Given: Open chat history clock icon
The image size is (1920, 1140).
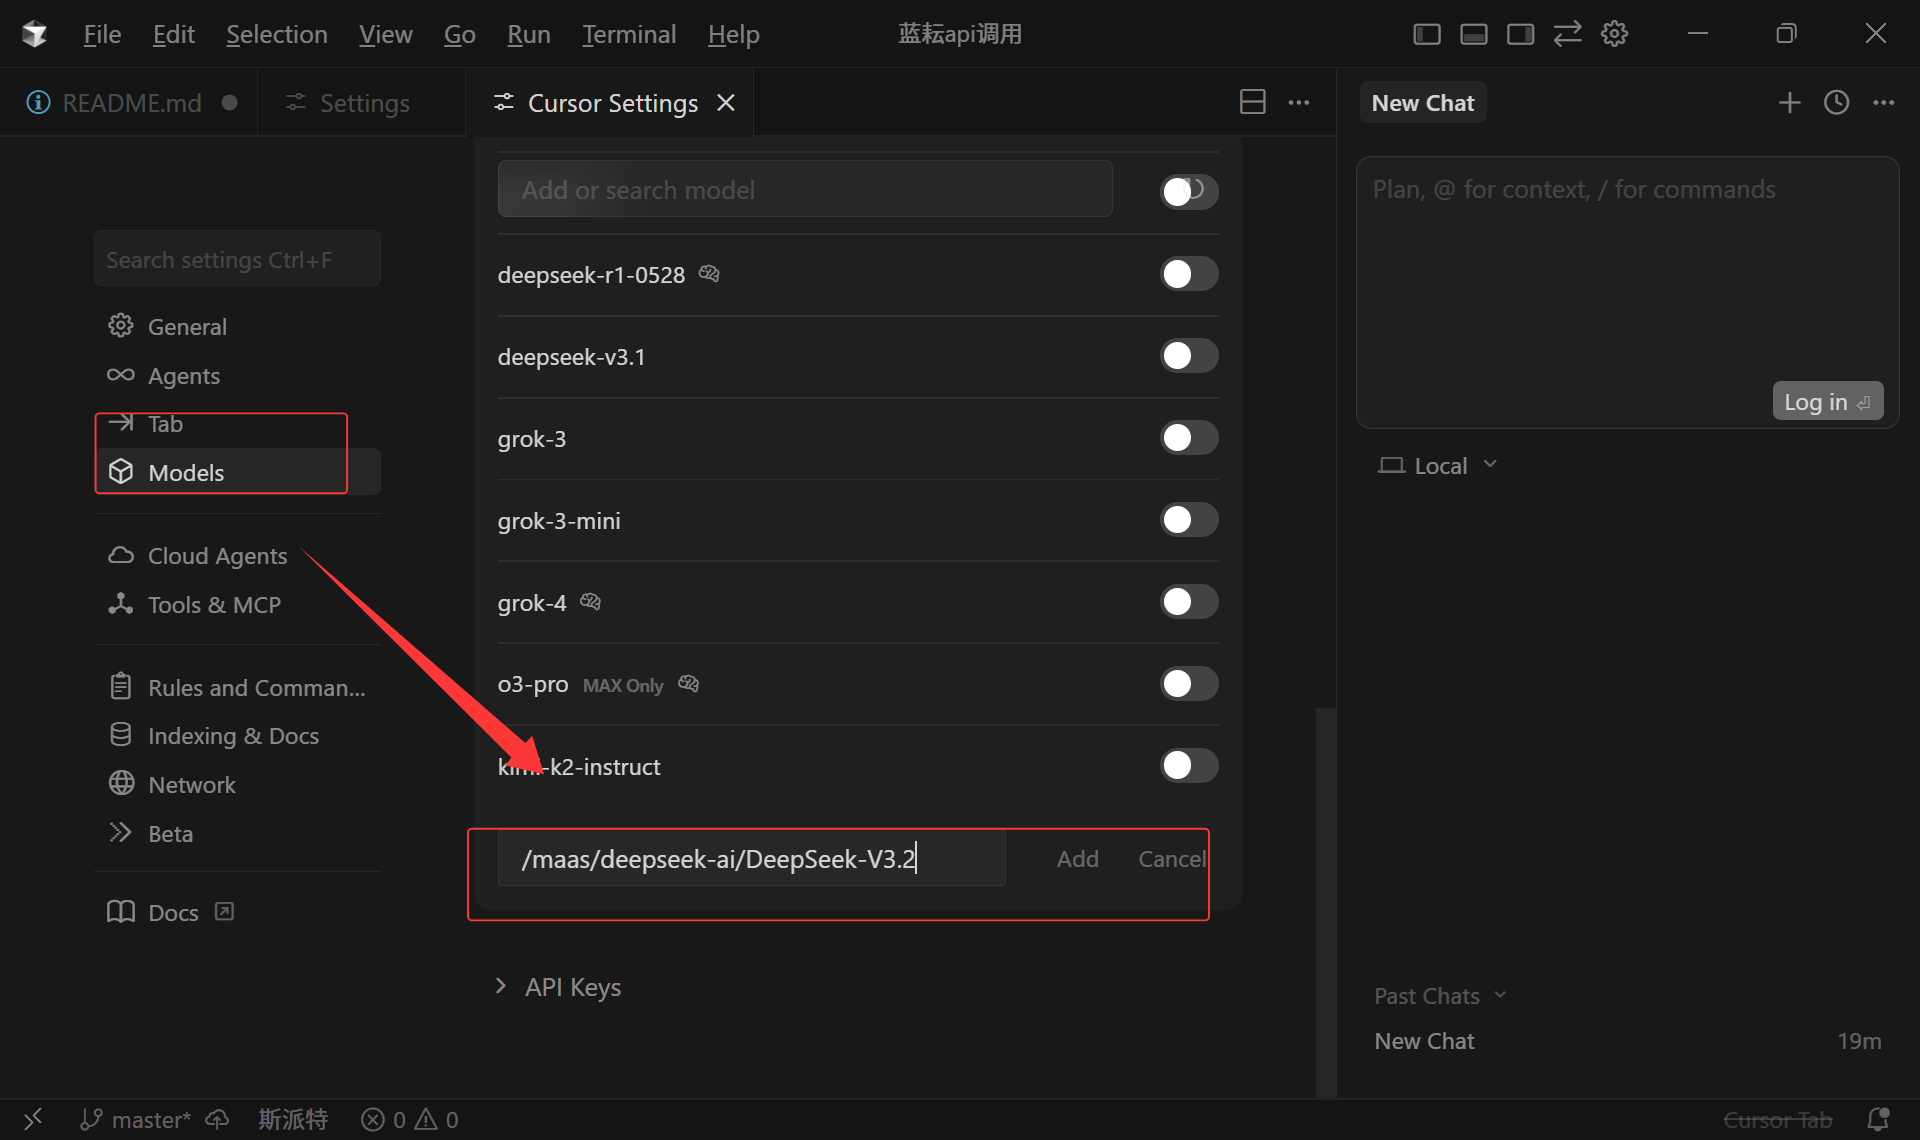Looking at the screenshot, I should [1836, 102].
